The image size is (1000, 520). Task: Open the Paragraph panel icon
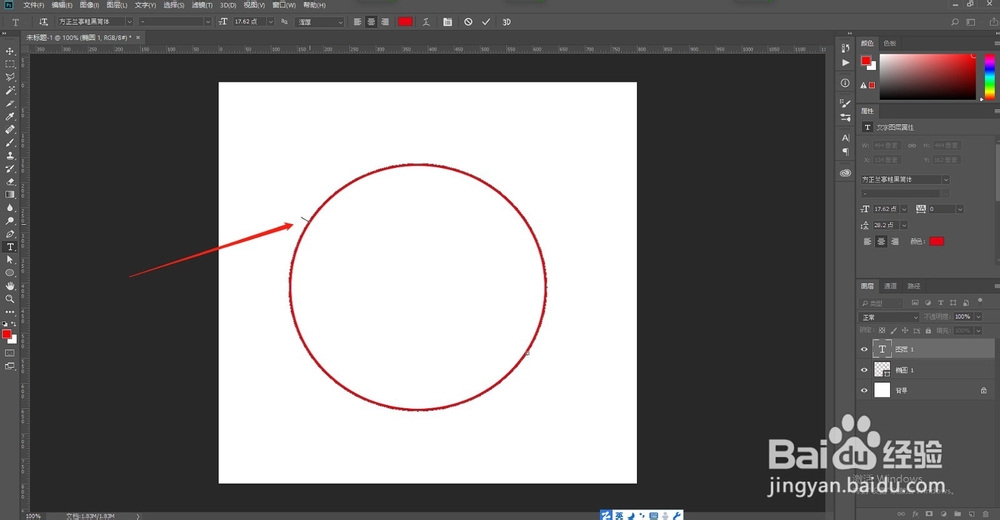(845, 152)
